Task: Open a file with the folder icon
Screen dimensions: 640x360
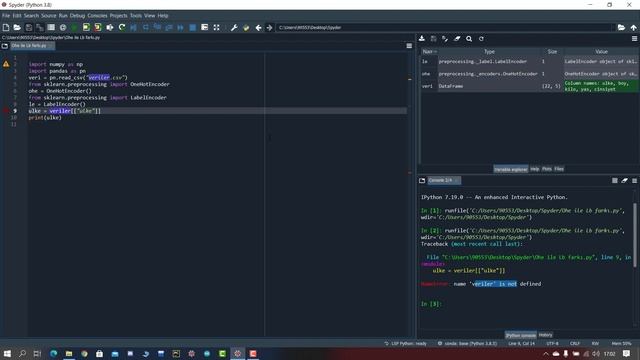Action: [x=17, y=27]
